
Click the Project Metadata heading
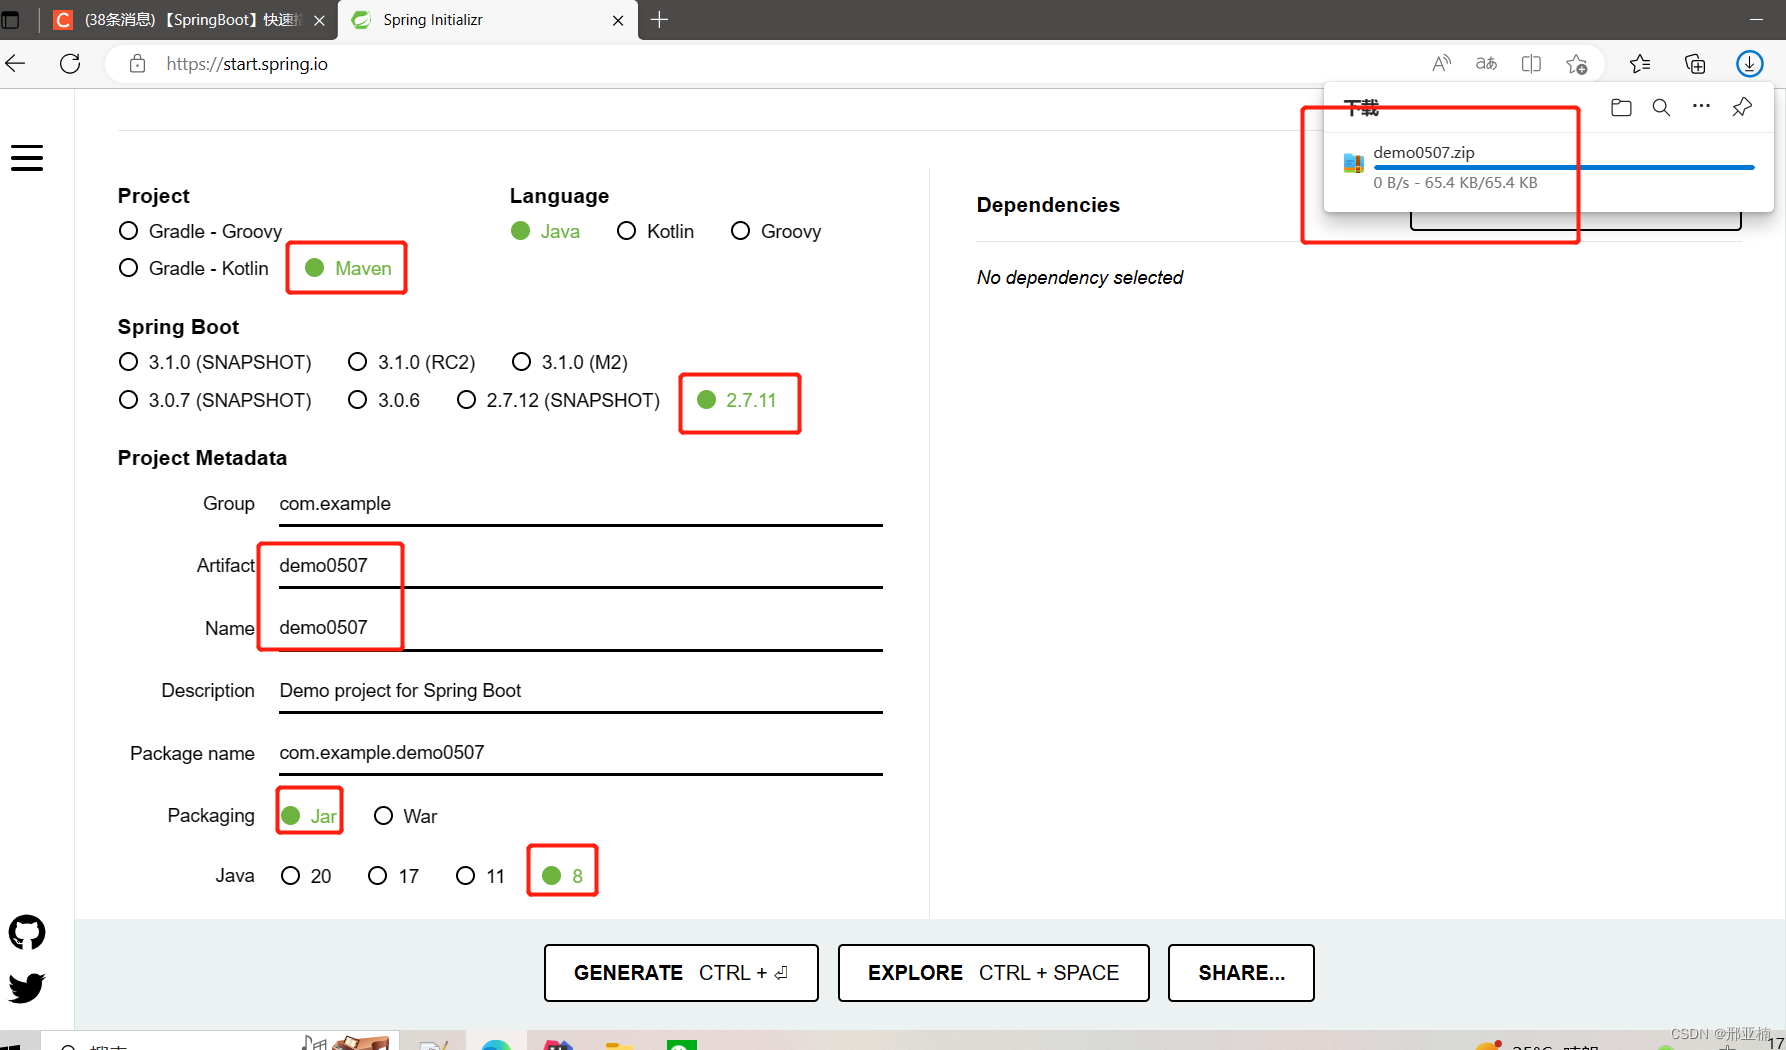pos(202,458)
